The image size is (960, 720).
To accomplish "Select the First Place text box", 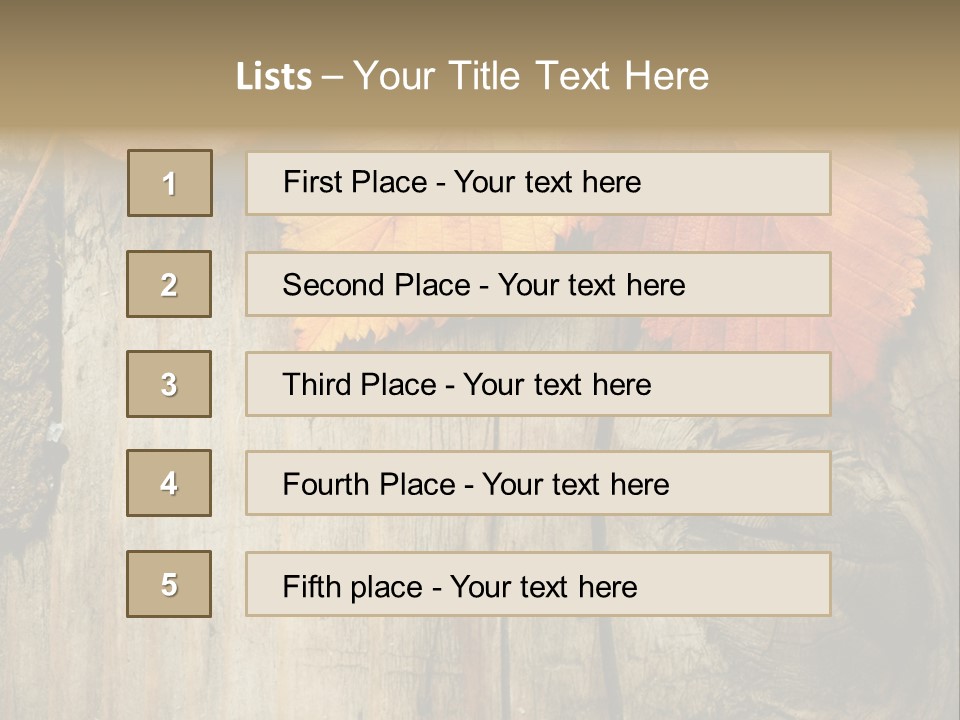I will [x=538, y=183].
